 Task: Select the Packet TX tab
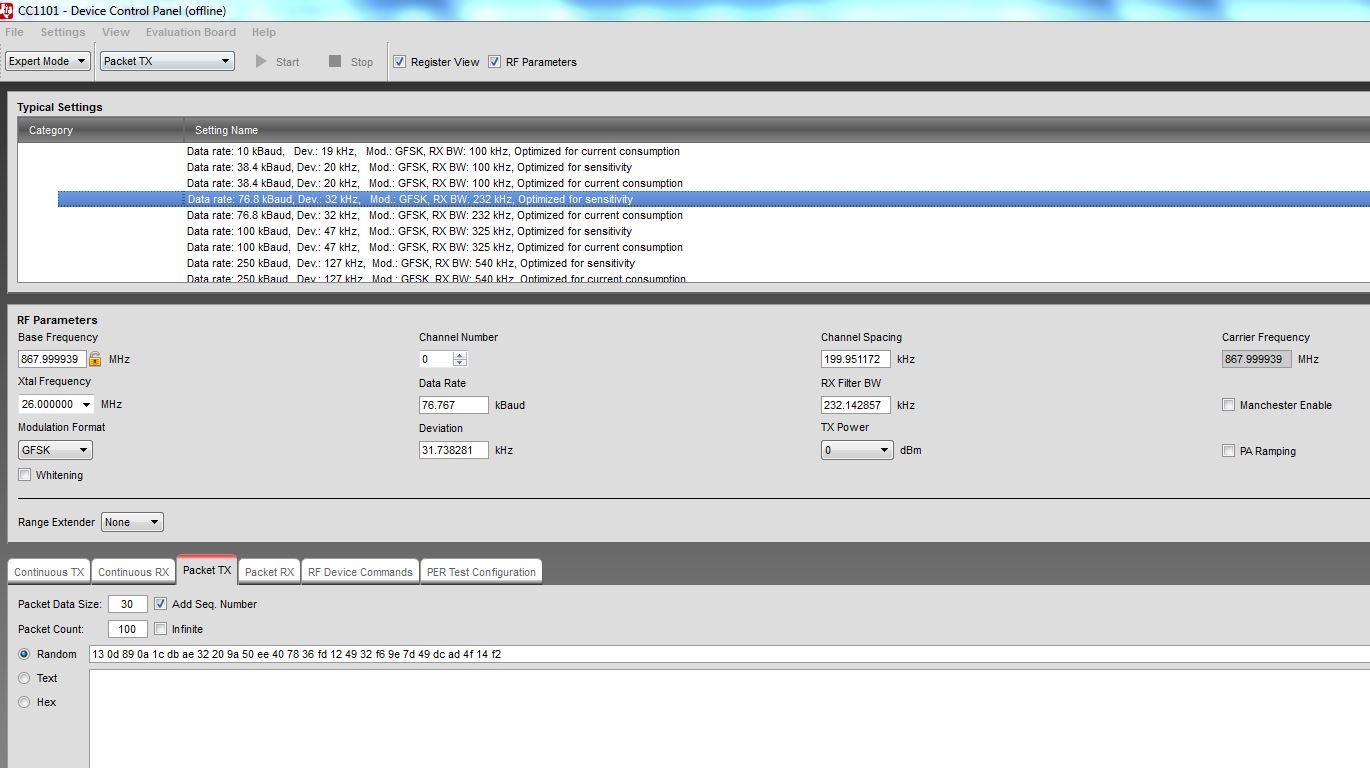[x=207, y=570]
